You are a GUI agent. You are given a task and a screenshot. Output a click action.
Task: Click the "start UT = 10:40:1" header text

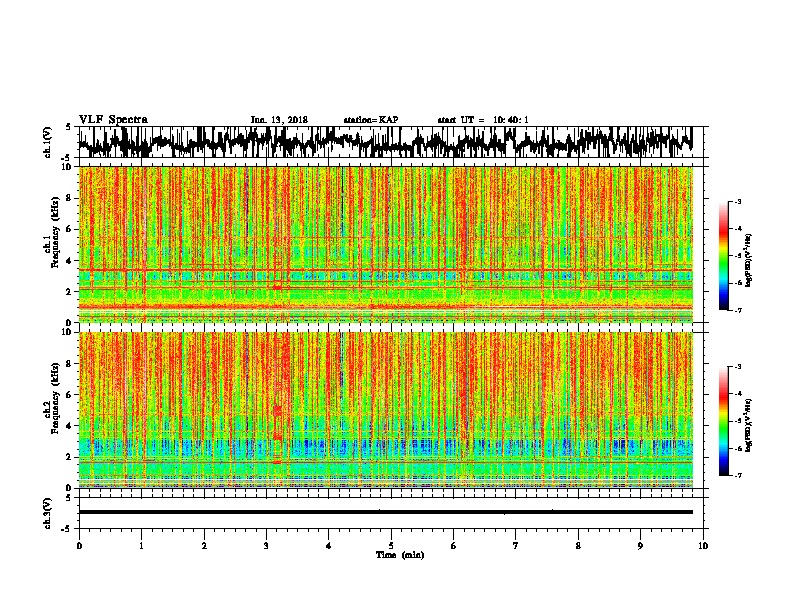point(483,120)
